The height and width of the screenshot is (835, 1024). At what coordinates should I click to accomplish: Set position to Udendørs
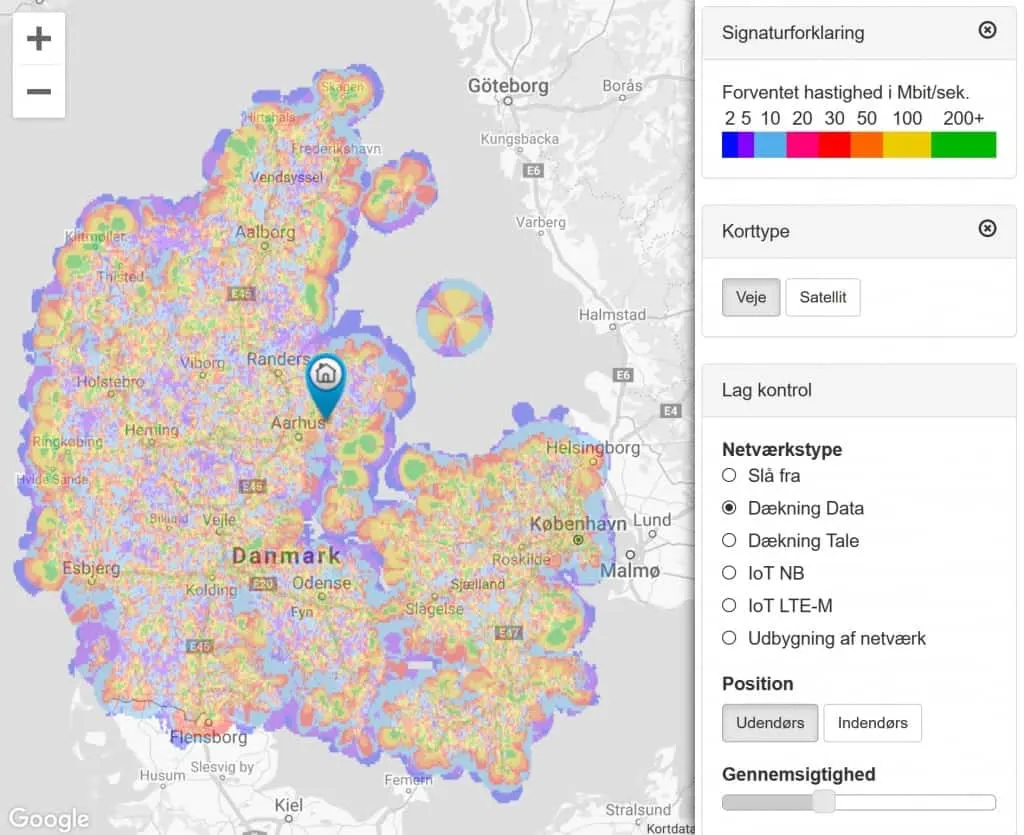(769, 723)
